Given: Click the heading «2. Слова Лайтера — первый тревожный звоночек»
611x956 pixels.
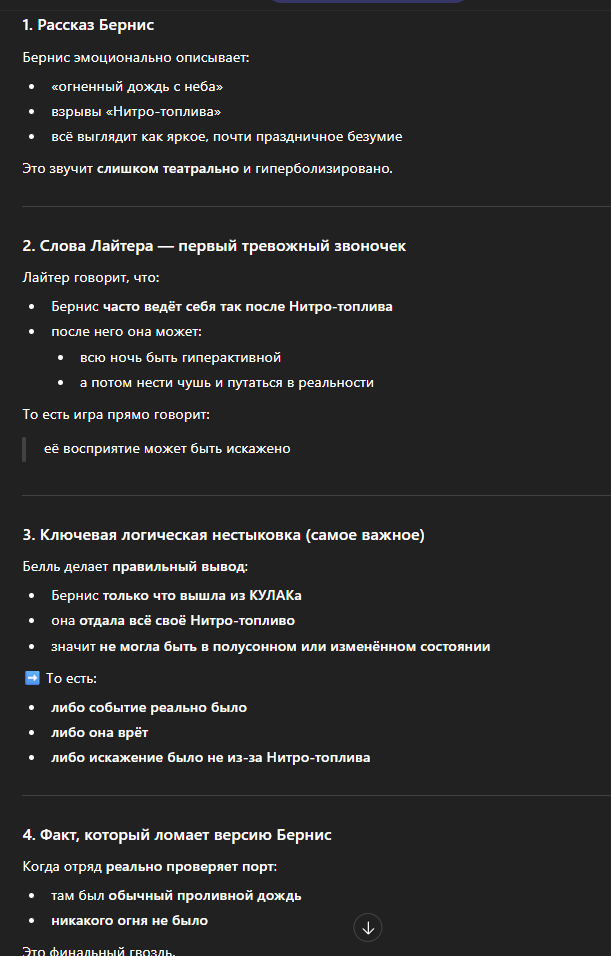Looking at the screenshot, I should coord(214,245).
